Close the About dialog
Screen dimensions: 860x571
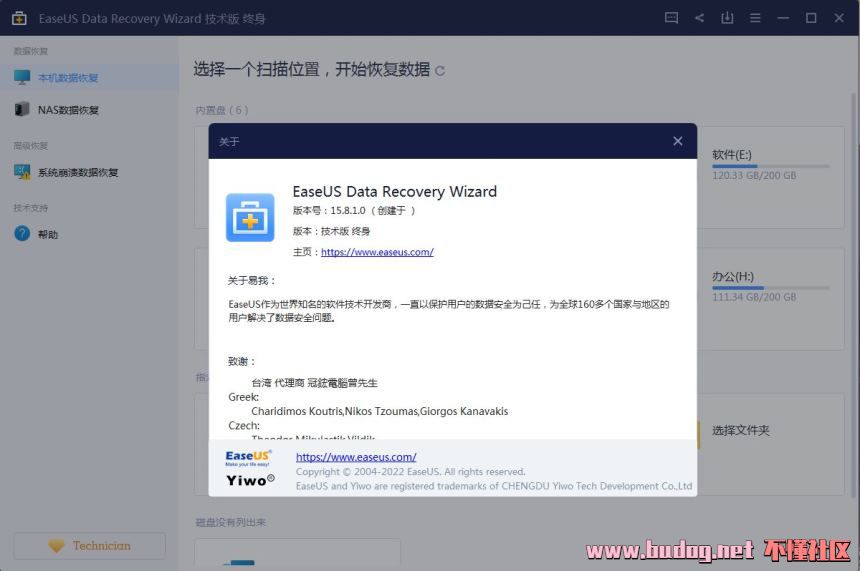[678, 141]
